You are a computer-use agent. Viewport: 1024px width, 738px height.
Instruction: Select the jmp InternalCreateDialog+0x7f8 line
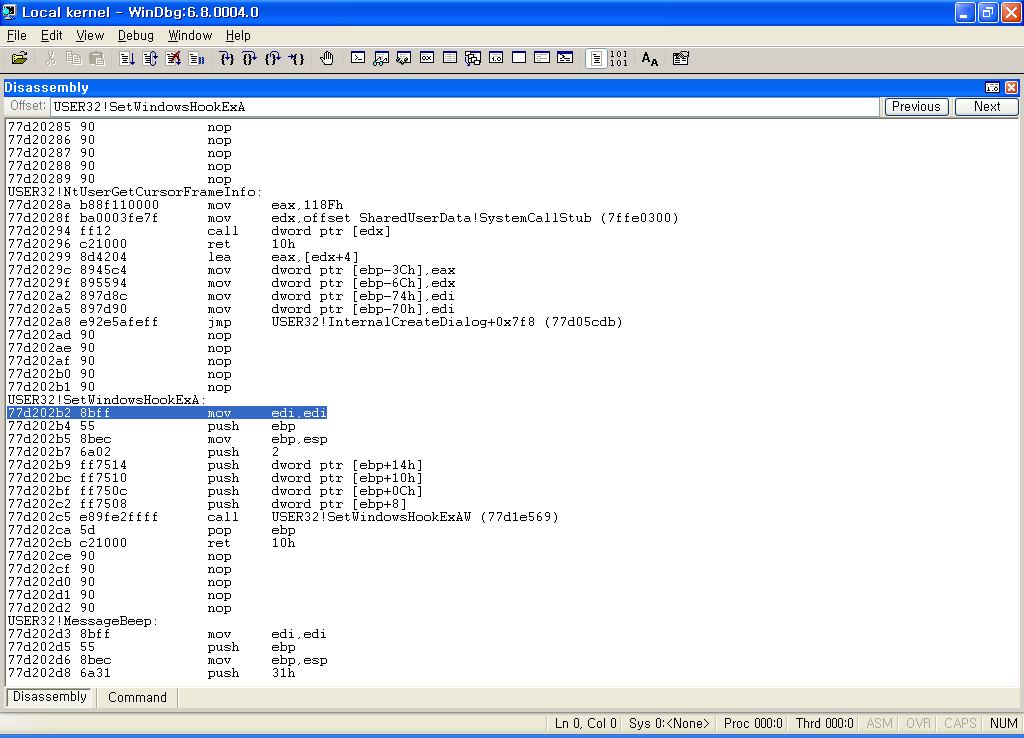tap(315, 322)
